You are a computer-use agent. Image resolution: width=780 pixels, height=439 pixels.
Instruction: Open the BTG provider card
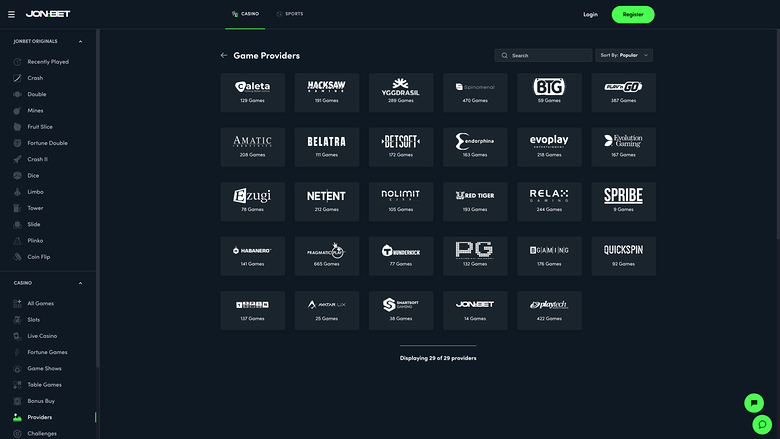click(x=549, y=92)
